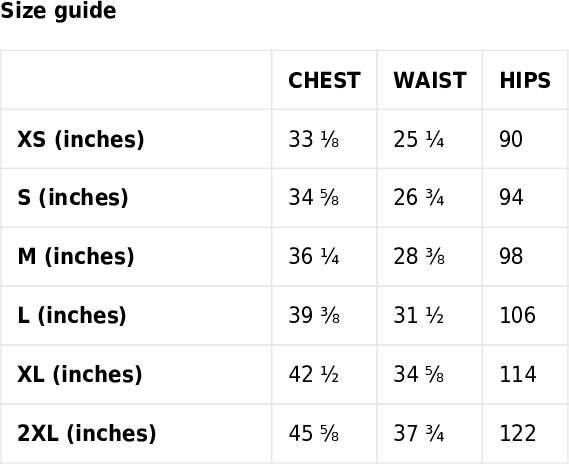Select the M chest value 36 ¼

tap(314, 256)
